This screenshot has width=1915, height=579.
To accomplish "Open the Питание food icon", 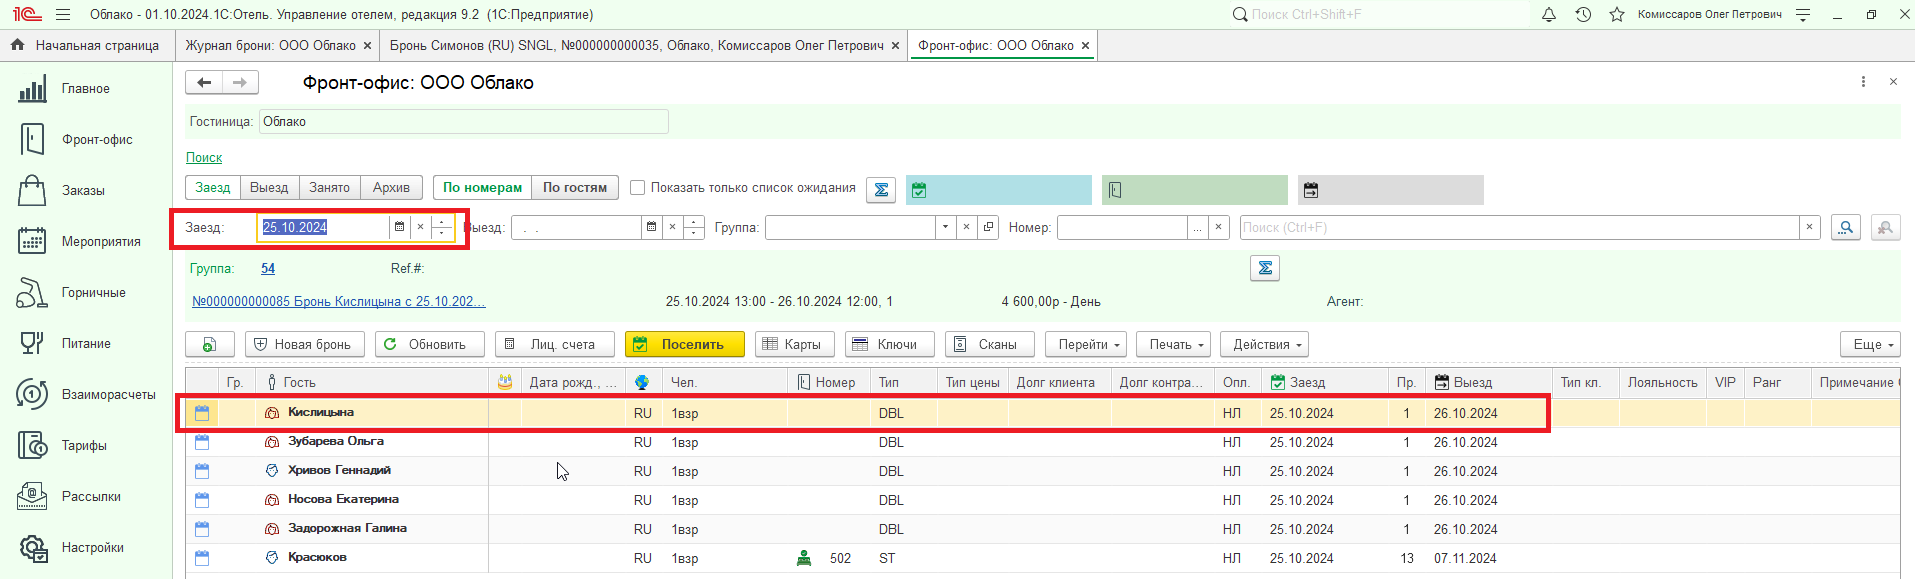I will (x=32, y=343).
